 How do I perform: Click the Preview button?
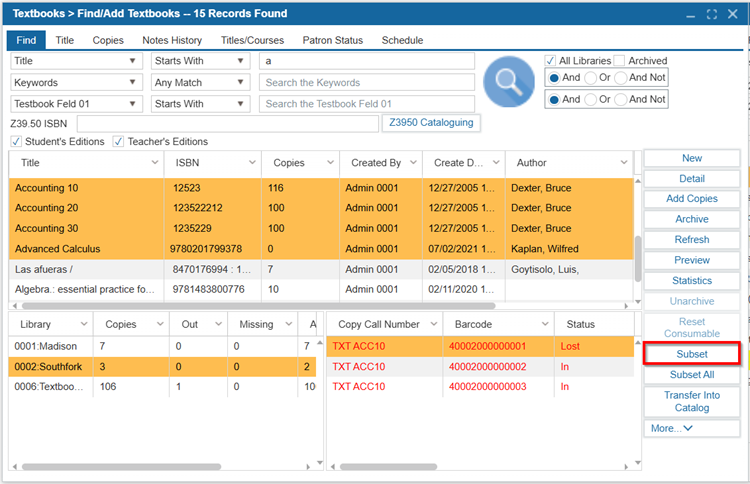tap(692, 261)
